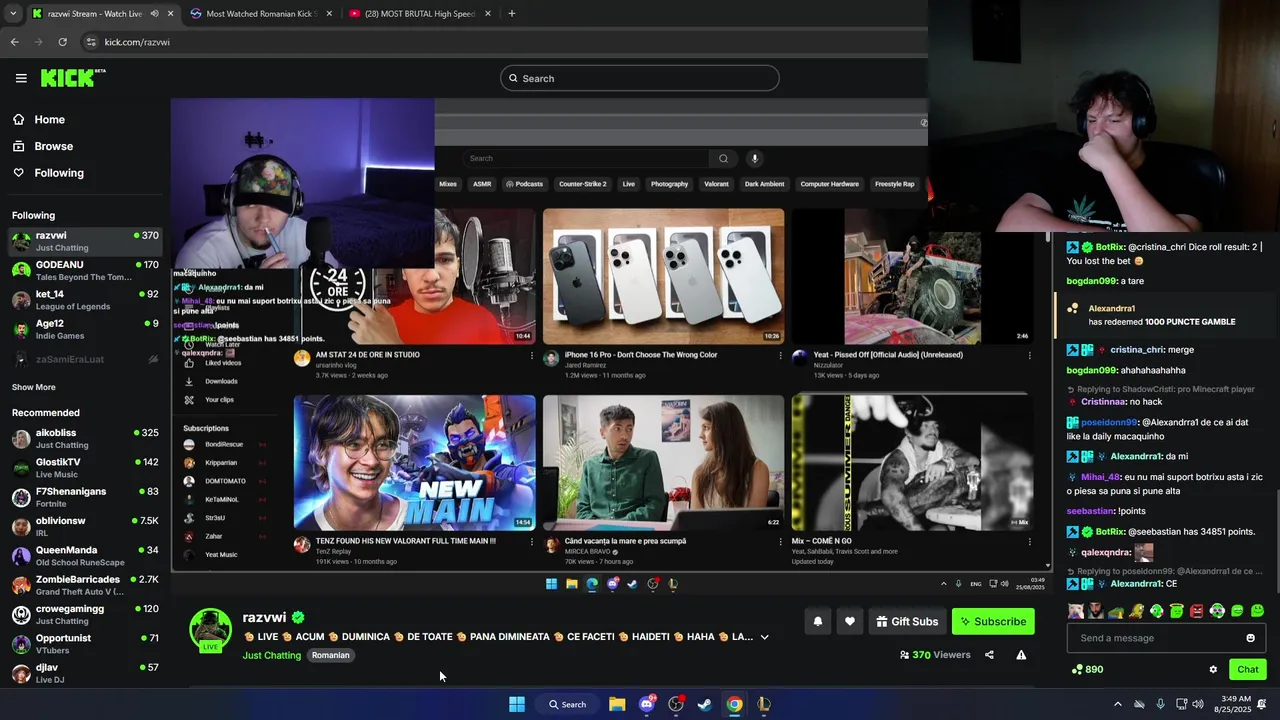Open a new browser tab

point(511,13)
